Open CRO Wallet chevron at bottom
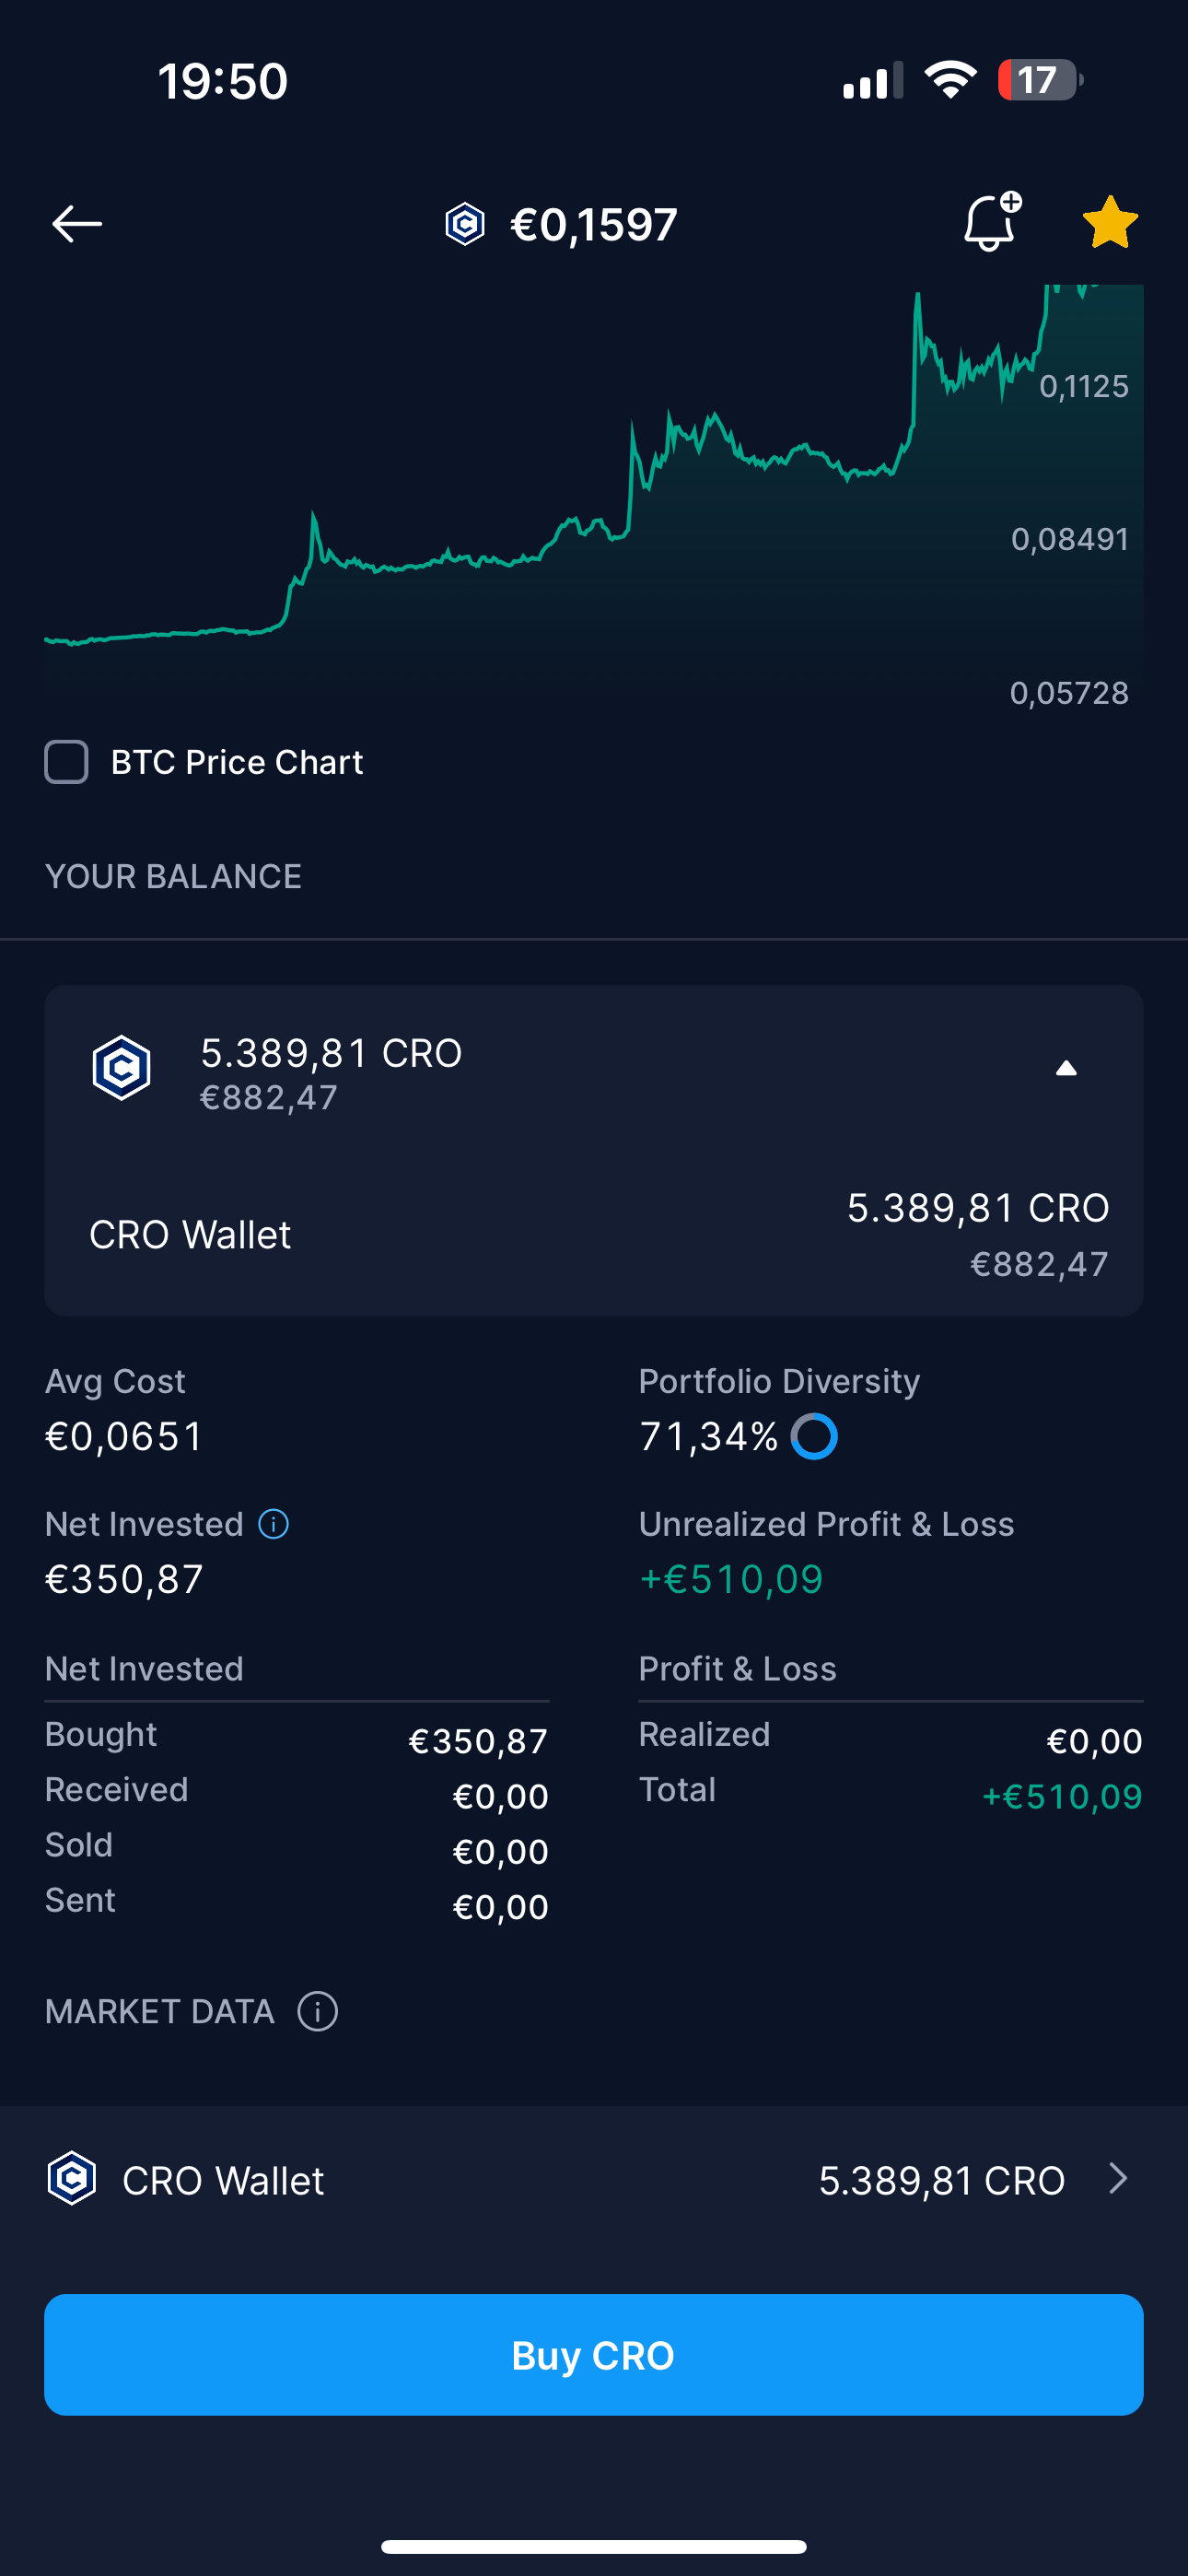 click(x=1119, y=2179)
